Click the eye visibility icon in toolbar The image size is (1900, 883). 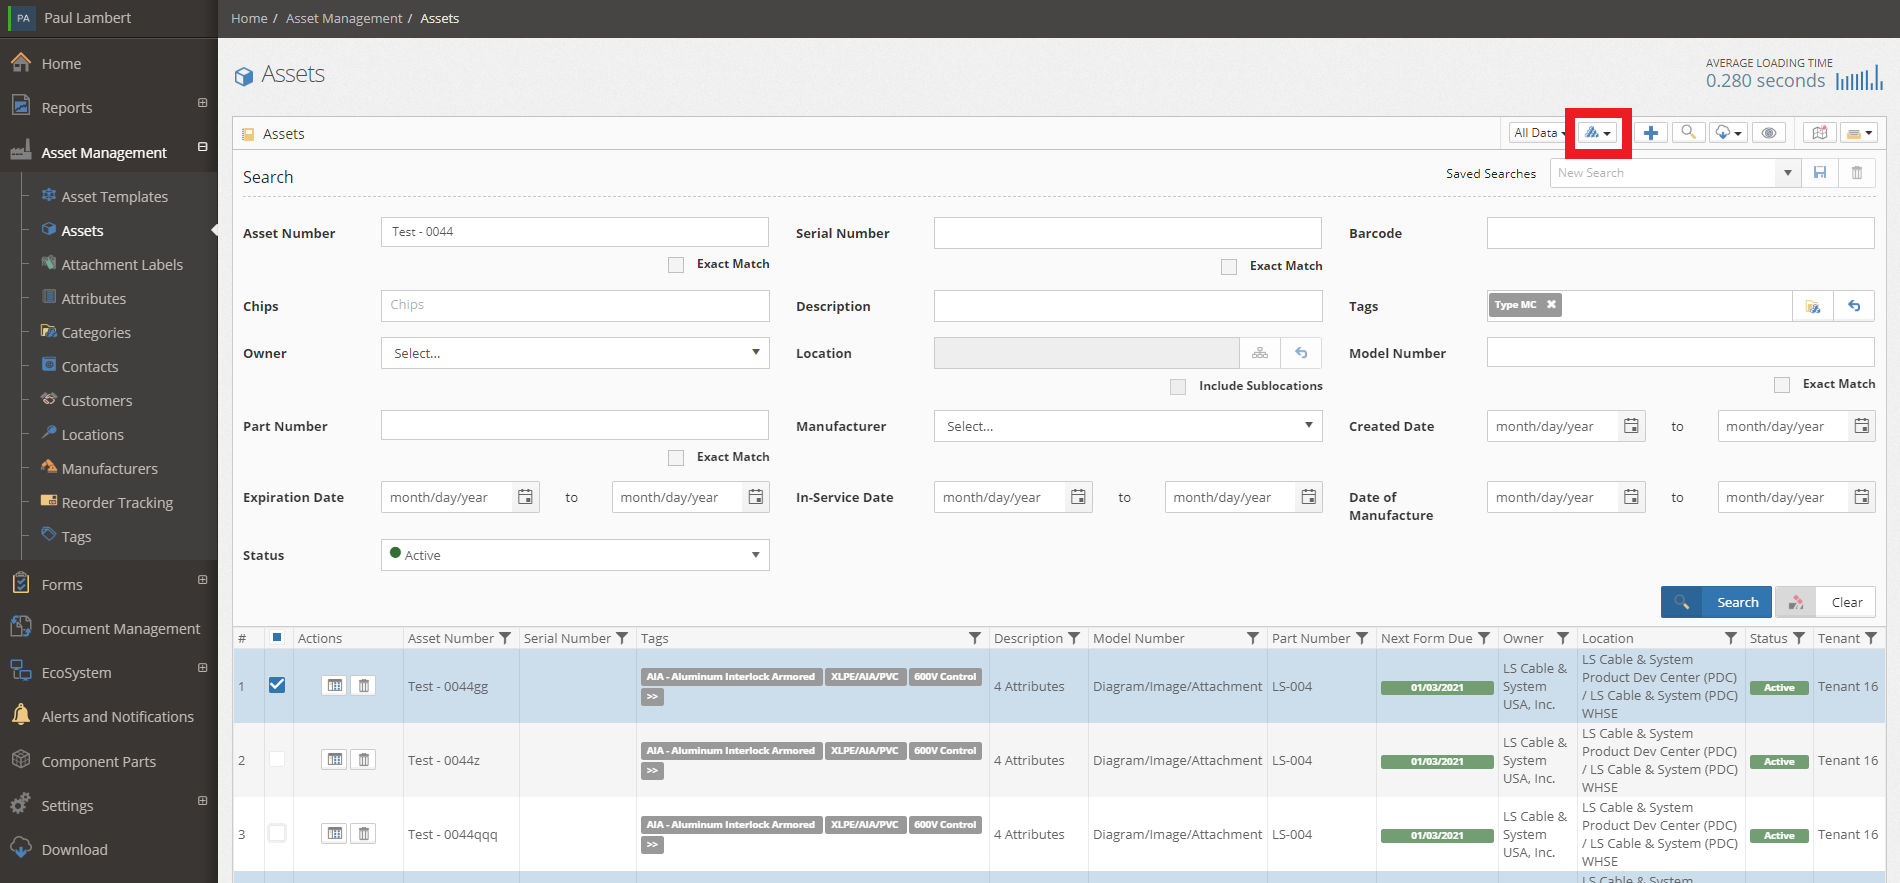pyautogui.click(x=1769, y=133)
